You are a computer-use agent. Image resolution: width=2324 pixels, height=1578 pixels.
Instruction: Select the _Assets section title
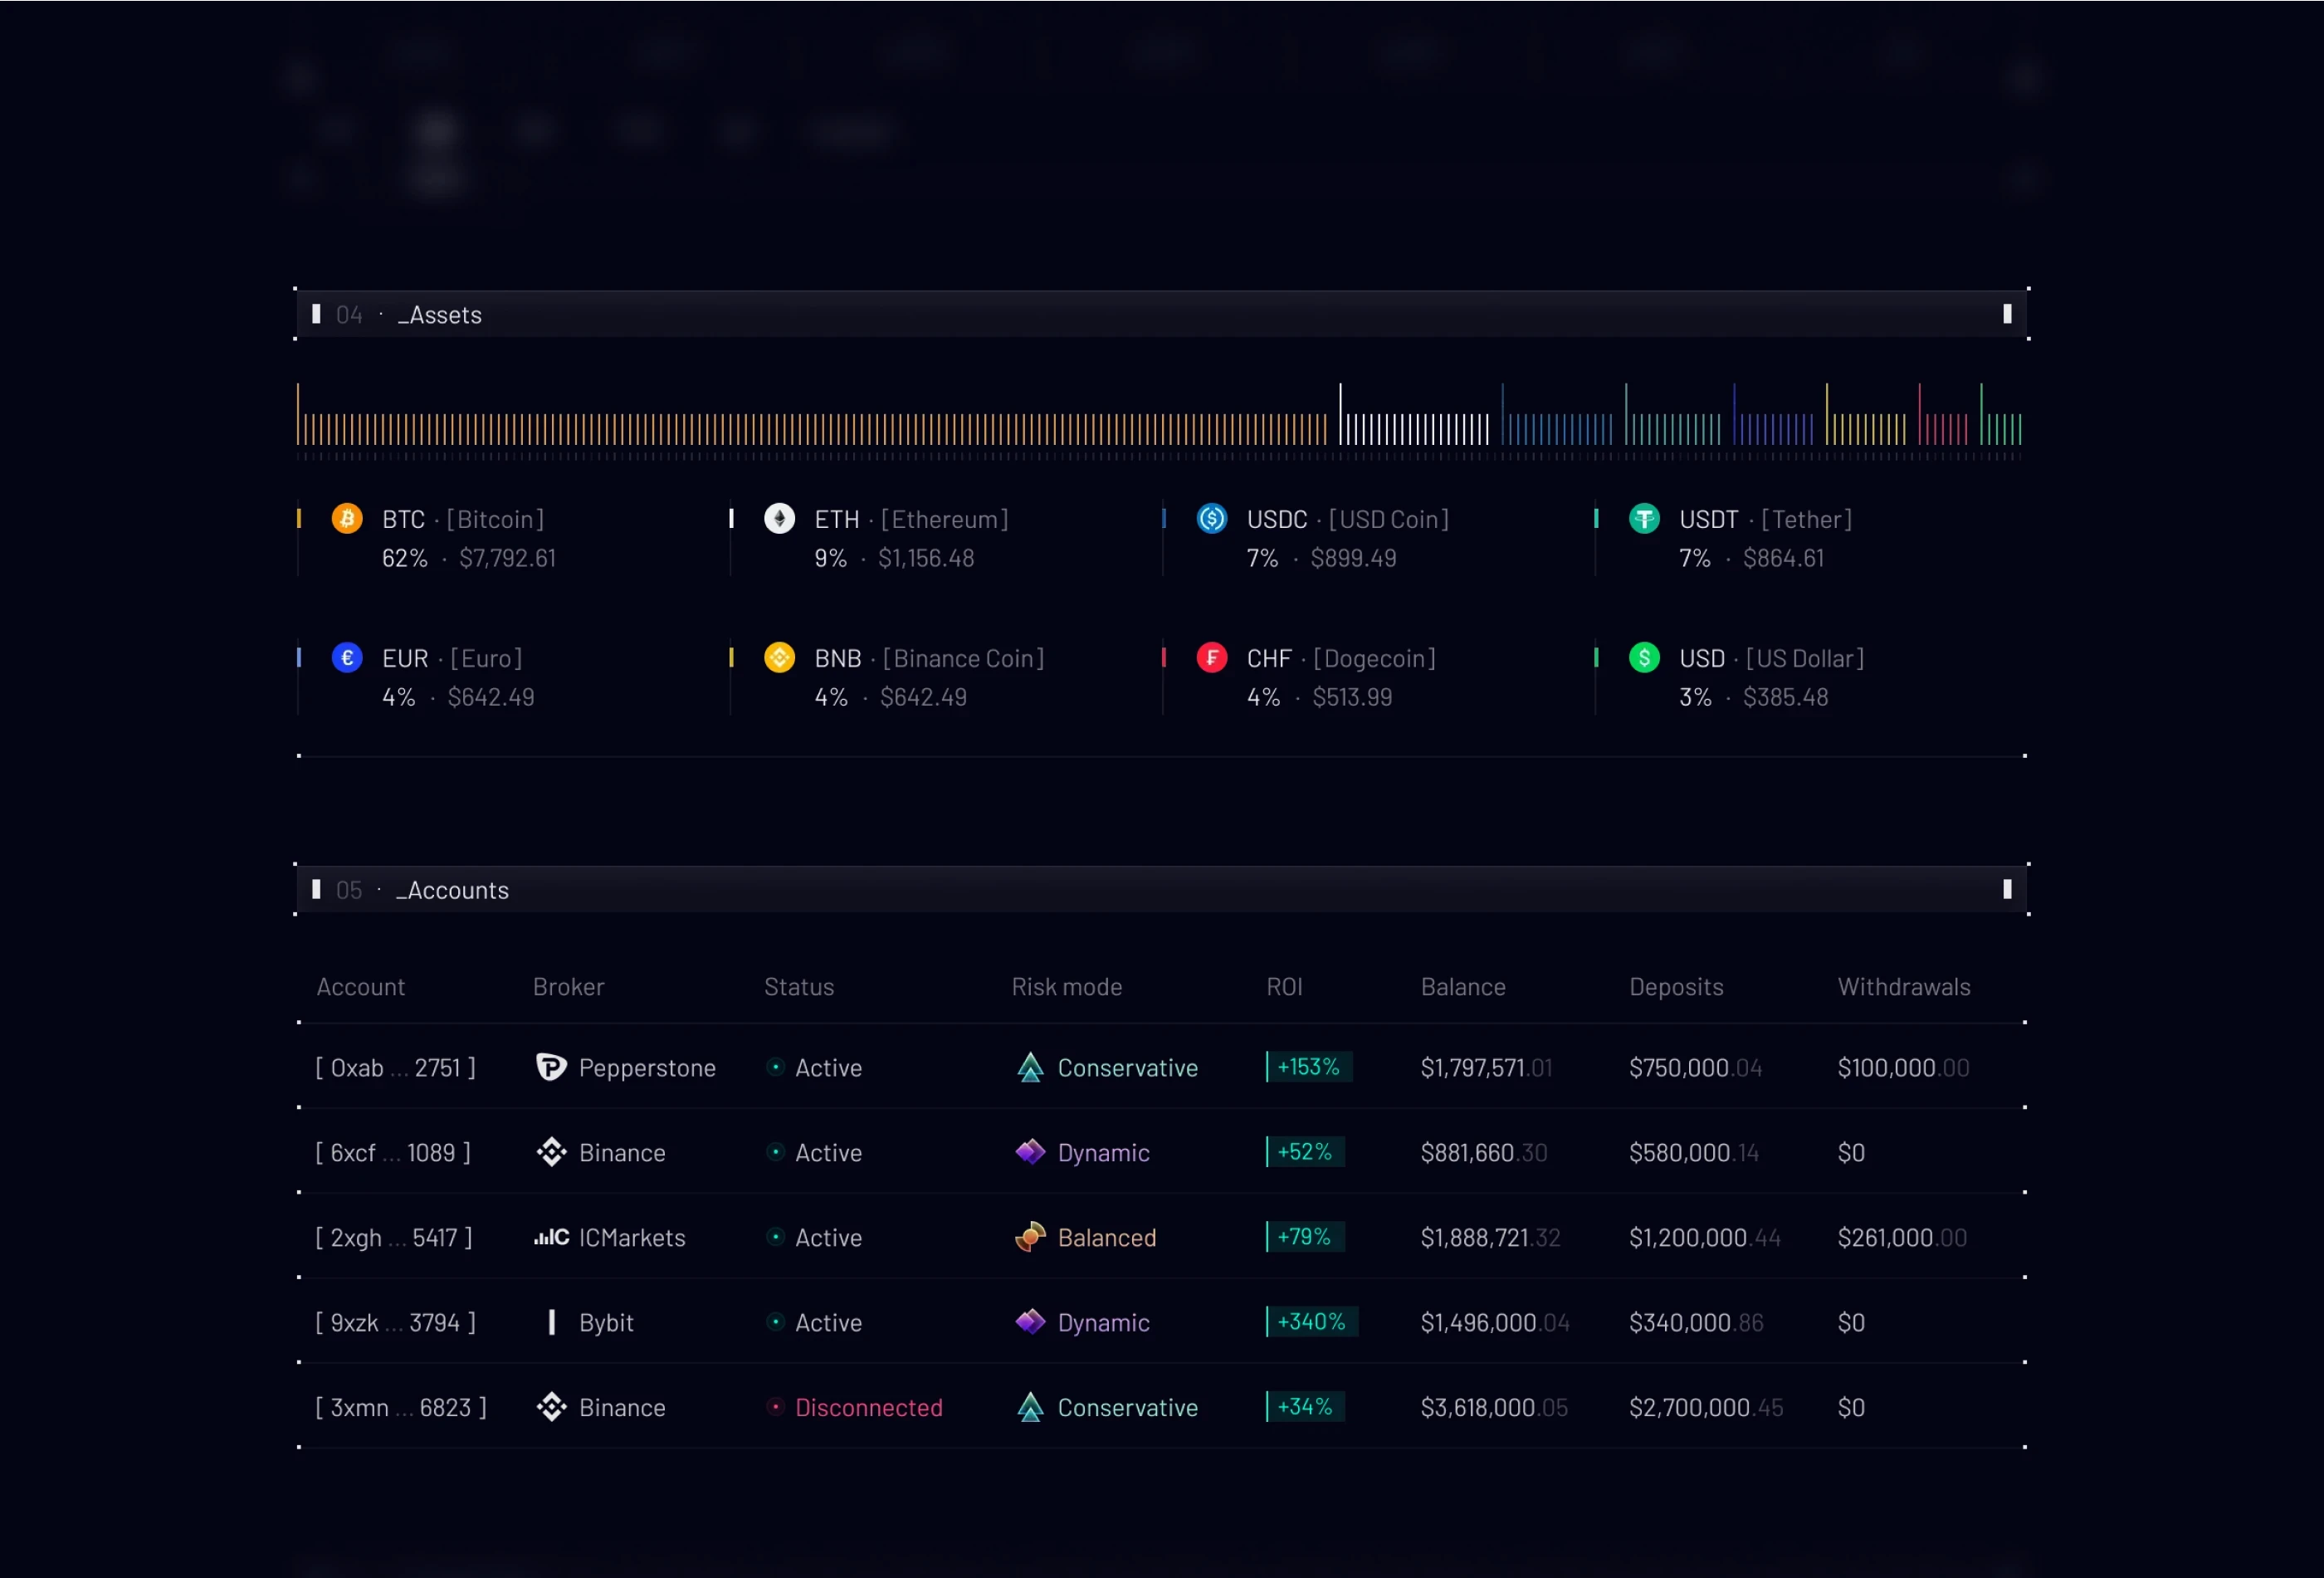439,314
